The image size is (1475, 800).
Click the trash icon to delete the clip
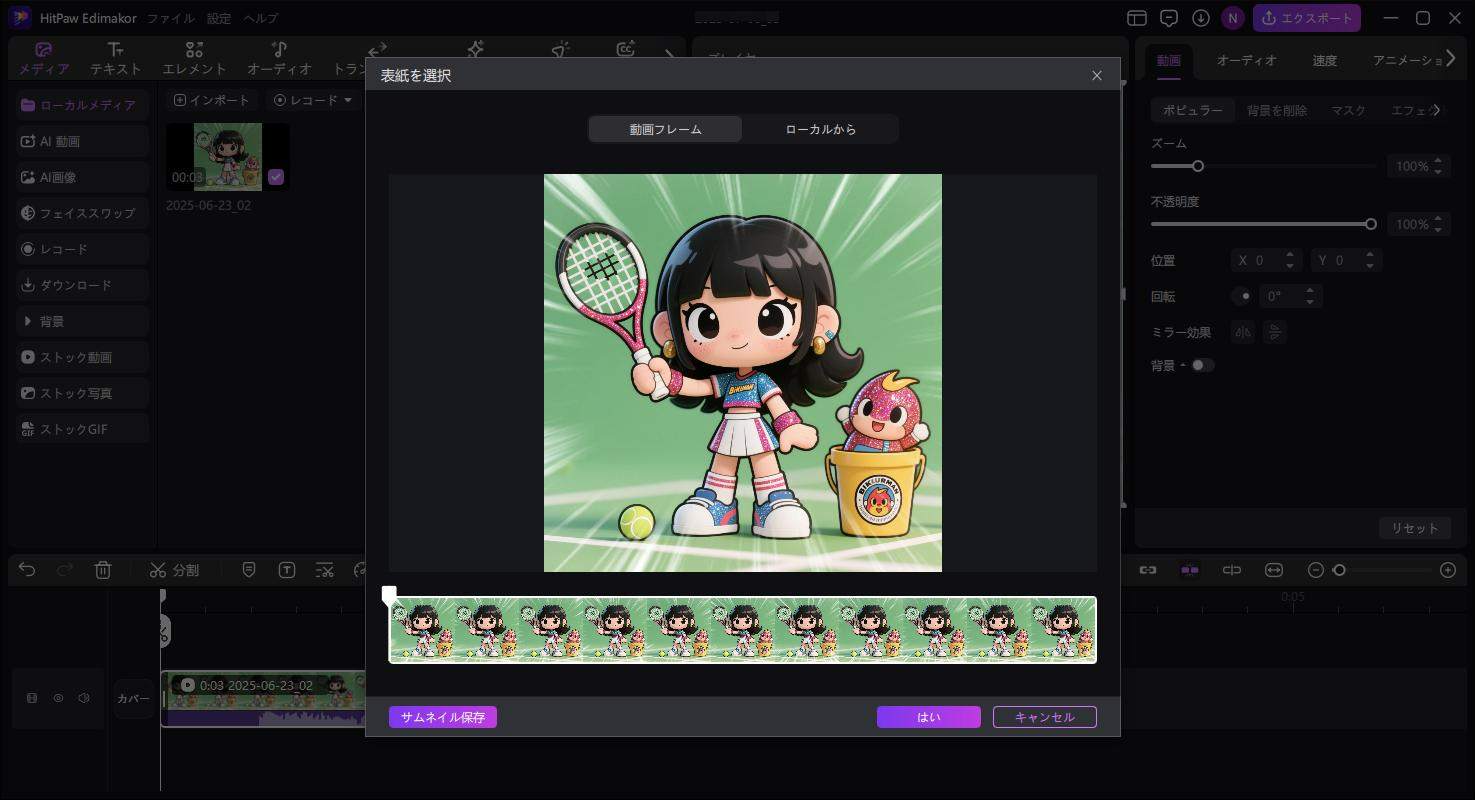pos(102,569)
